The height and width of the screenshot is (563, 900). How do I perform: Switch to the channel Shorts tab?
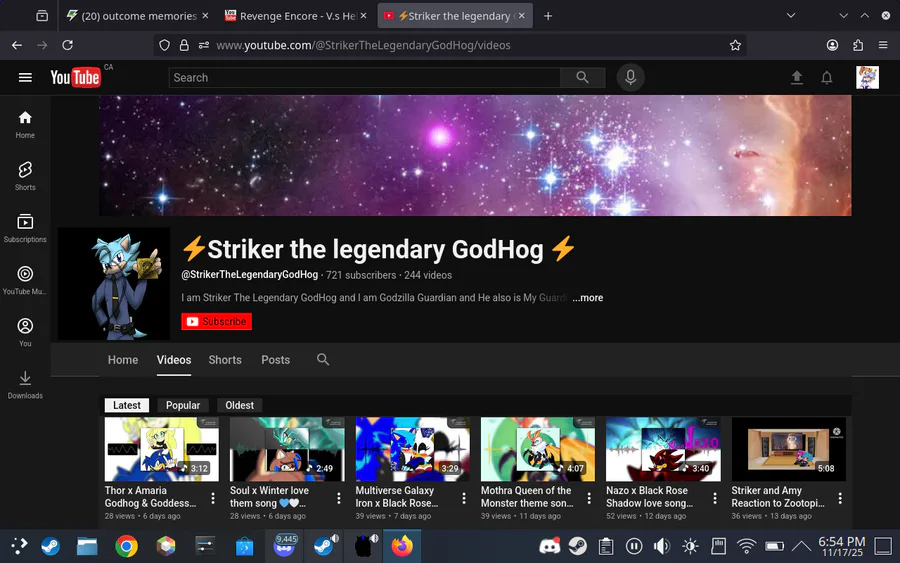pyautogui.click(x=225, y=360)
